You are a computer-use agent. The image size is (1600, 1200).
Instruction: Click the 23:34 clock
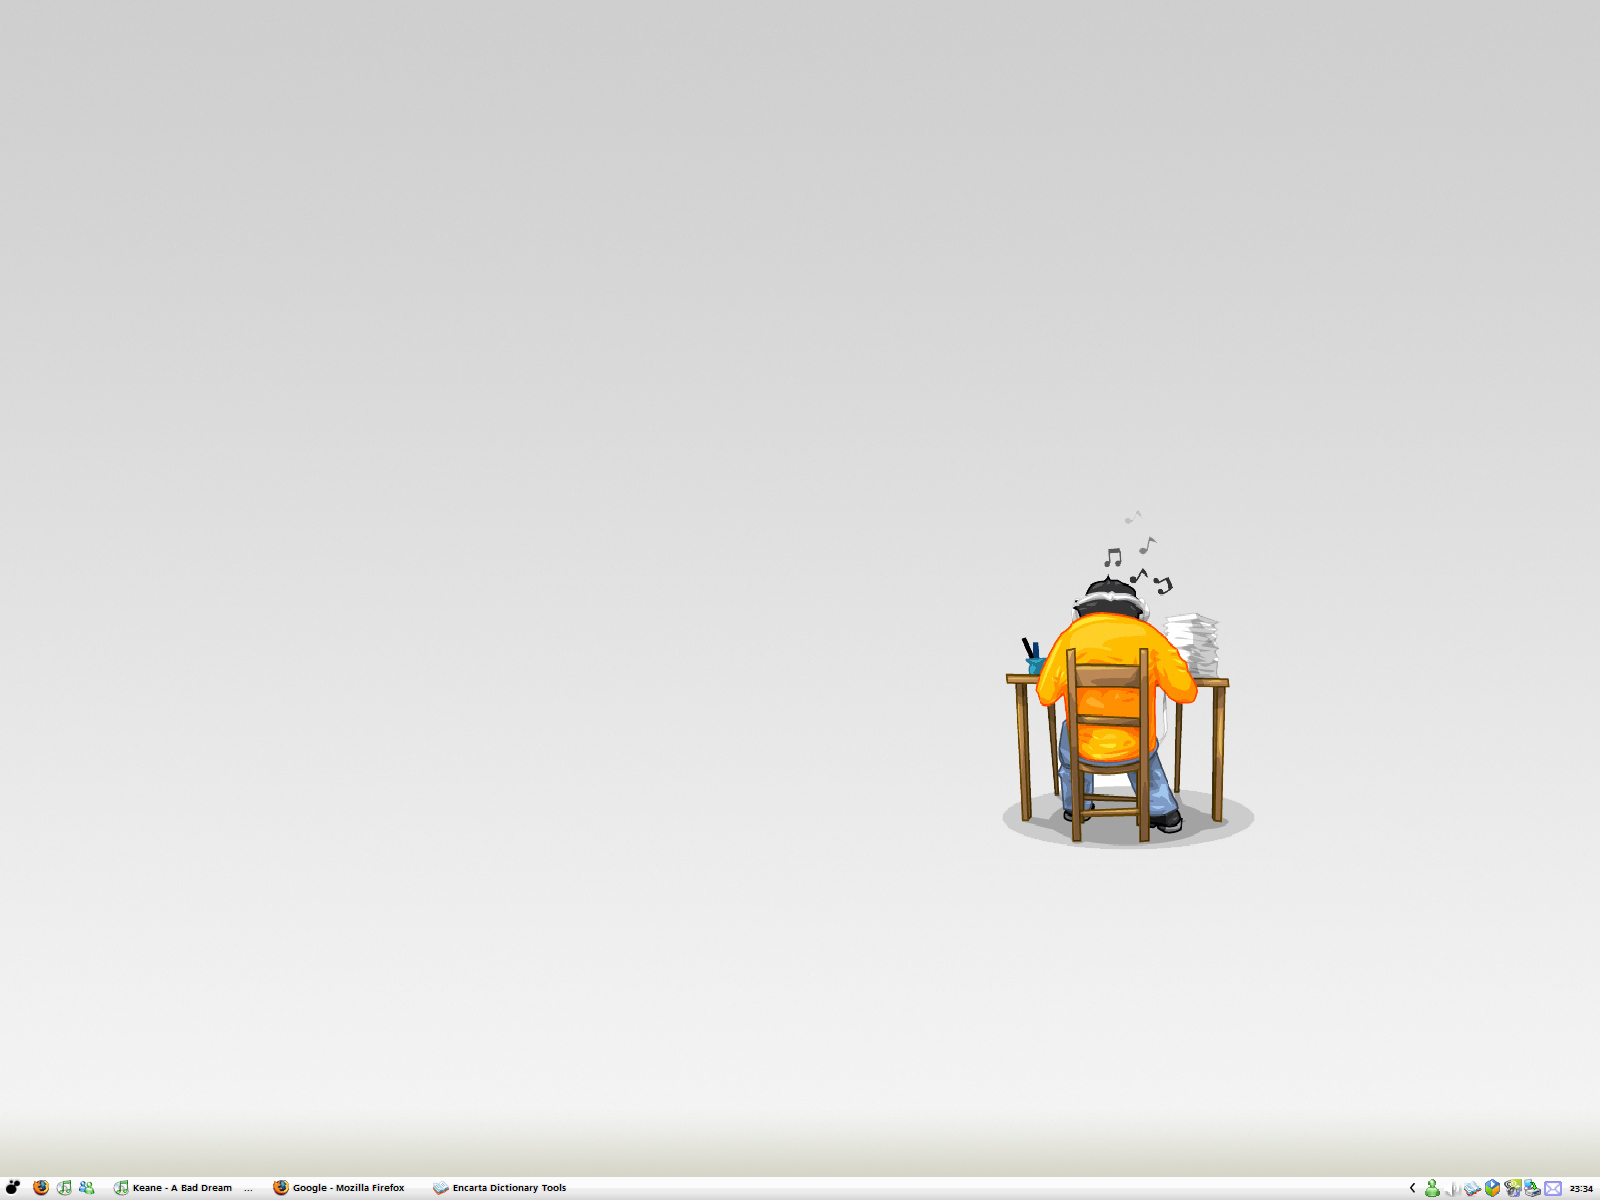click(x=1581, y=1189)
